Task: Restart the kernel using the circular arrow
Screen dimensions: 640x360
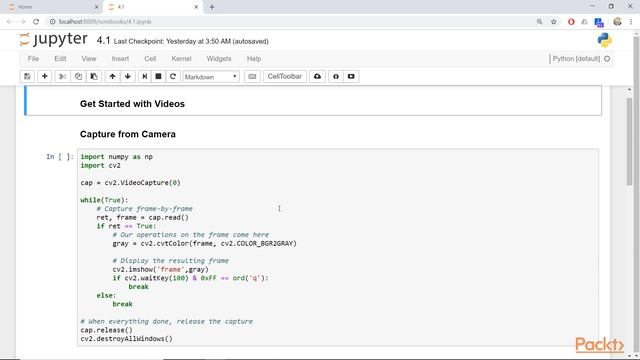Action: click(173, 76)
